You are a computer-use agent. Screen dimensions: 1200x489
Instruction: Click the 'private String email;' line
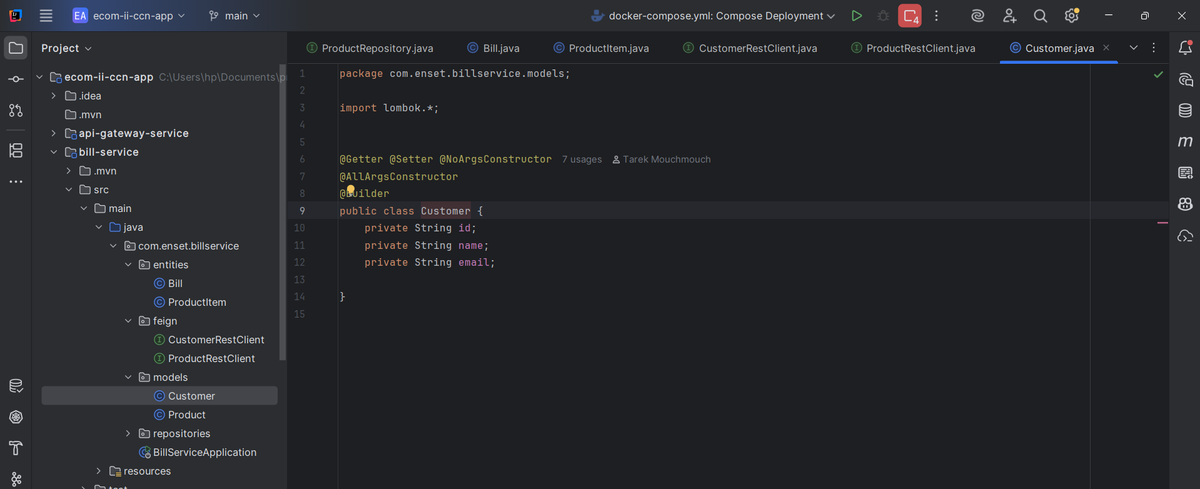click(x=430, y=262)
